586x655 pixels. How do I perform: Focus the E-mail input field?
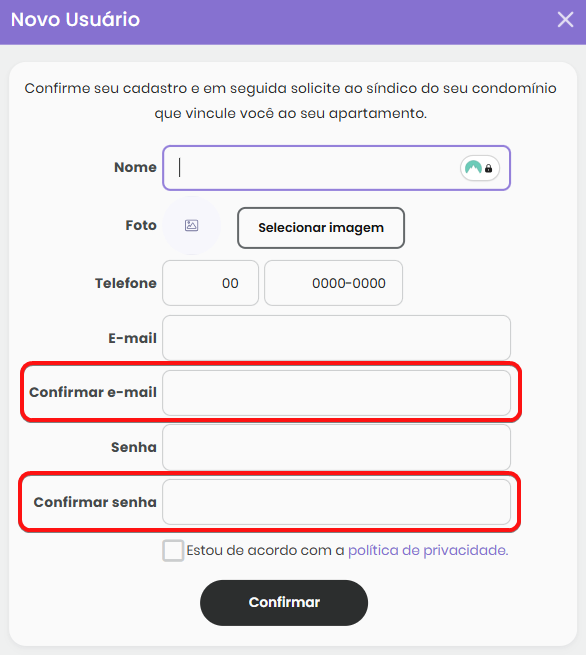(336, 338)
